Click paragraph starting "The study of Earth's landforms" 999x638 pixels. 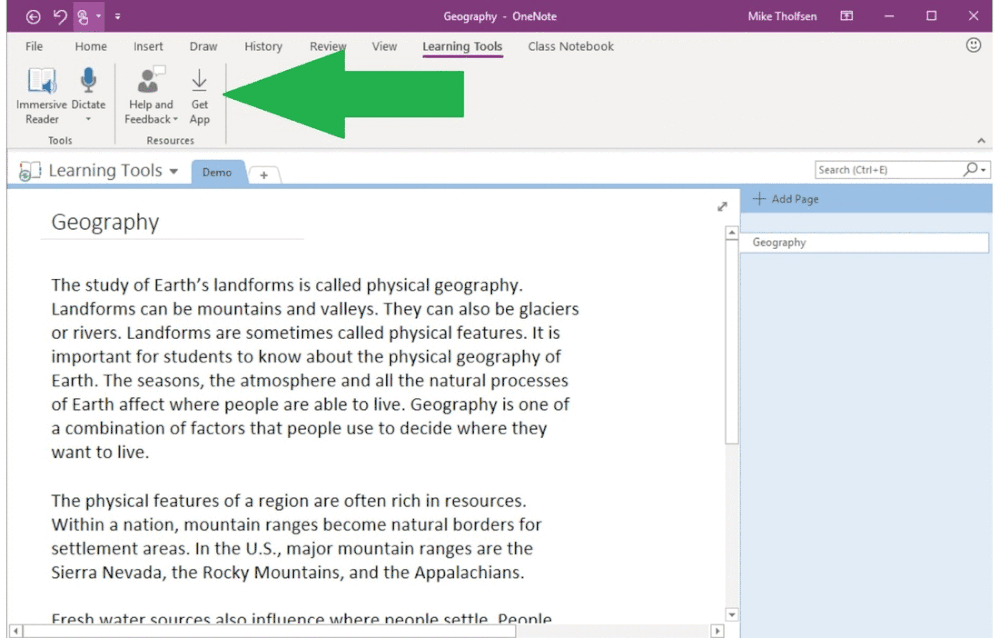click(315, 368)
